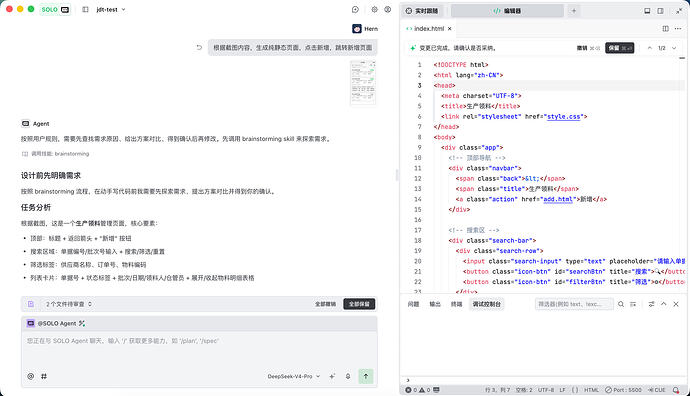The height and width of the screenshot is (396, 690).
Task: Switch to the 问题 panel tab
Action: click(413, 304)
